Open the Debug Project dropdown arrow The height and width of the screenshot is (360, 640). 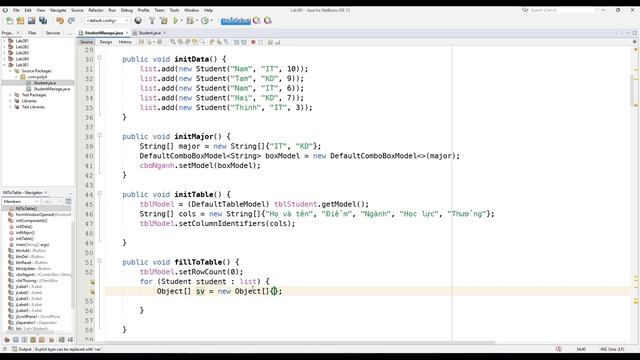point(196,20)
